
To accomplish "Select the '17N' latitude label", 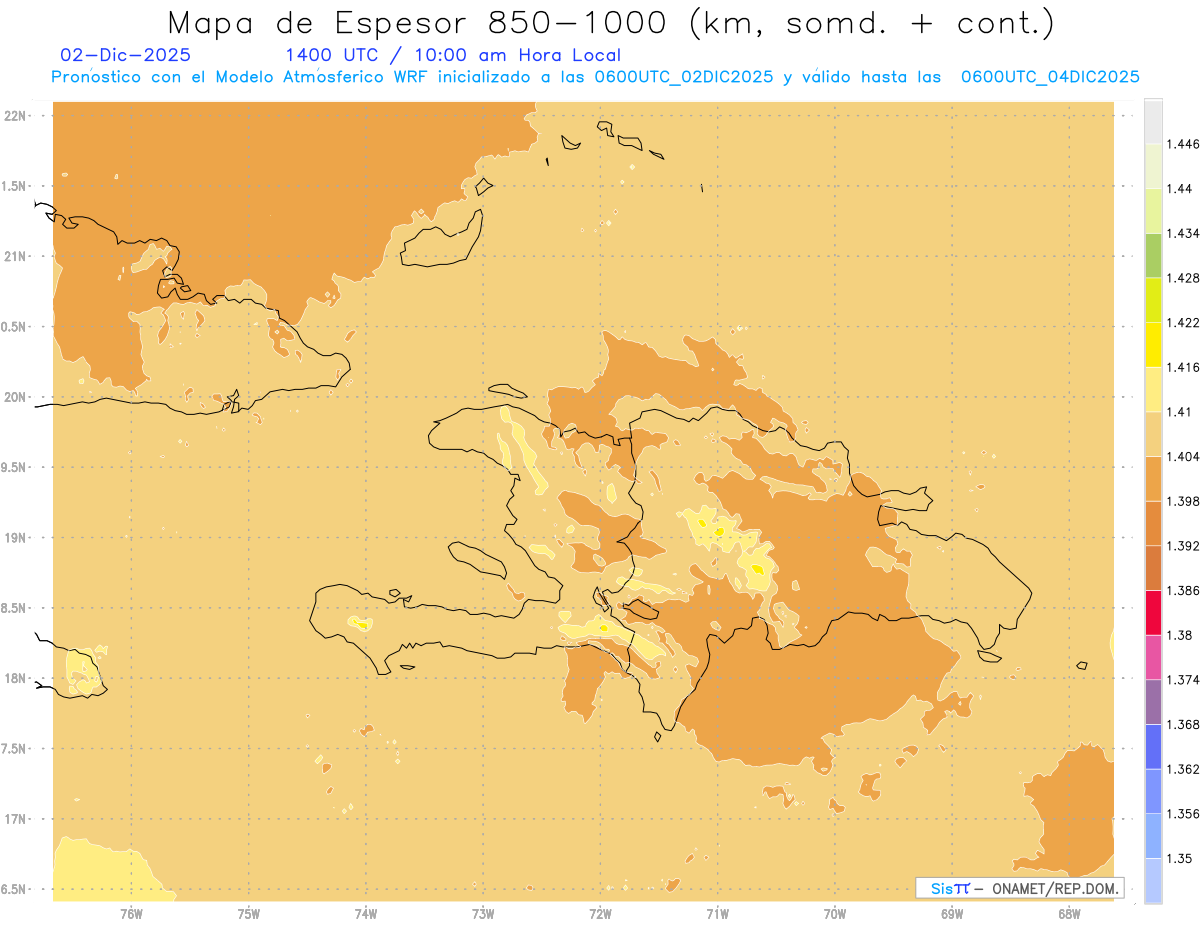I will click(15, 819).
